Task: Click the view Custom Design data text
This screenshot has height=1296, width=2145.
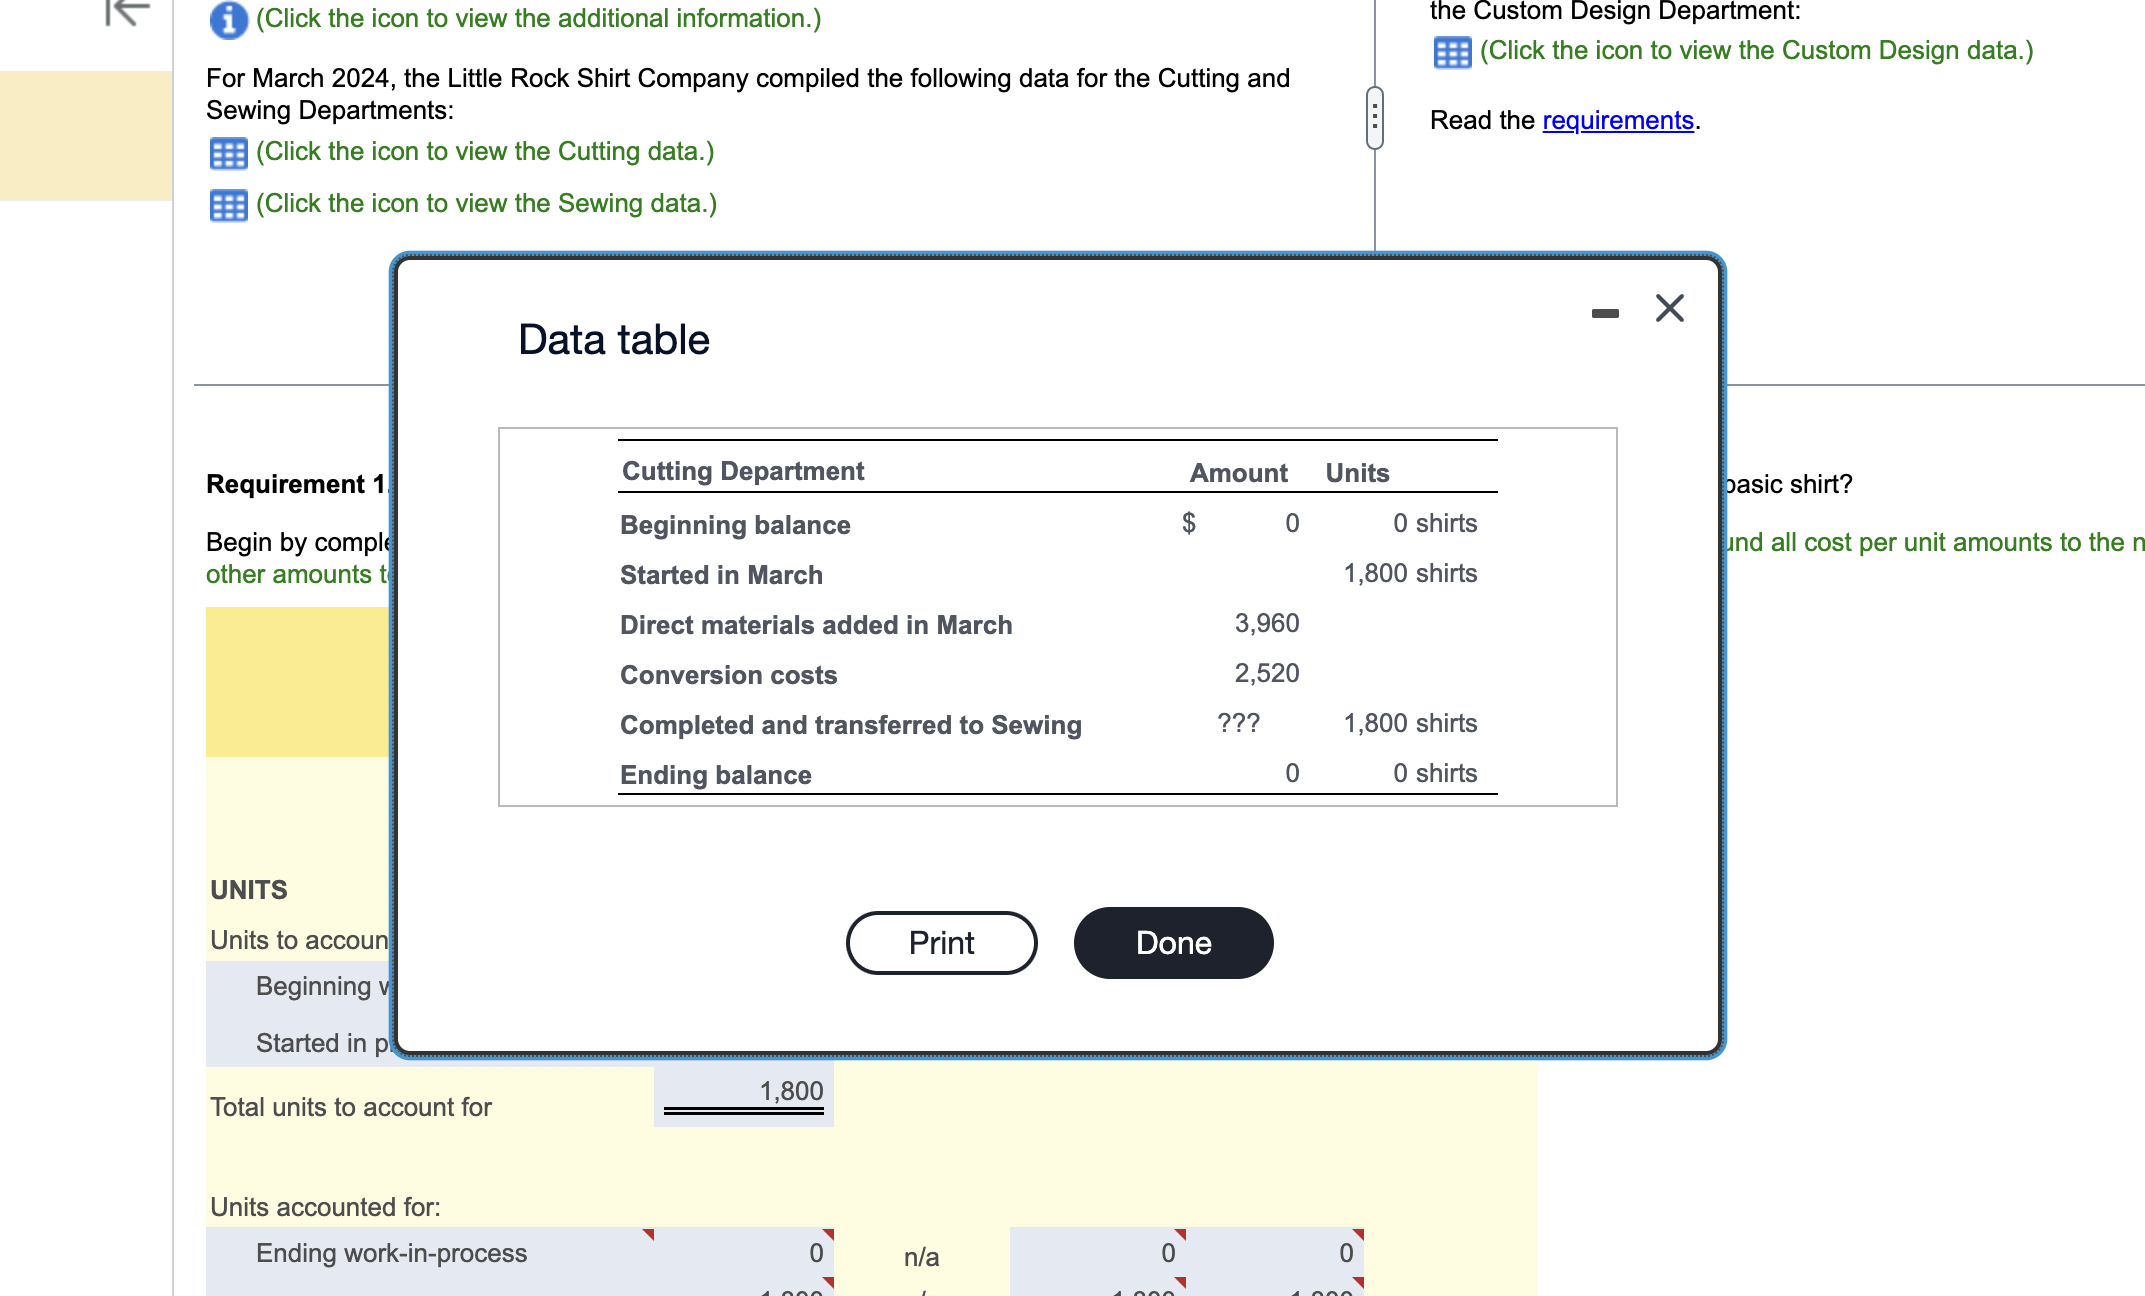Action: coord(1756,51)
